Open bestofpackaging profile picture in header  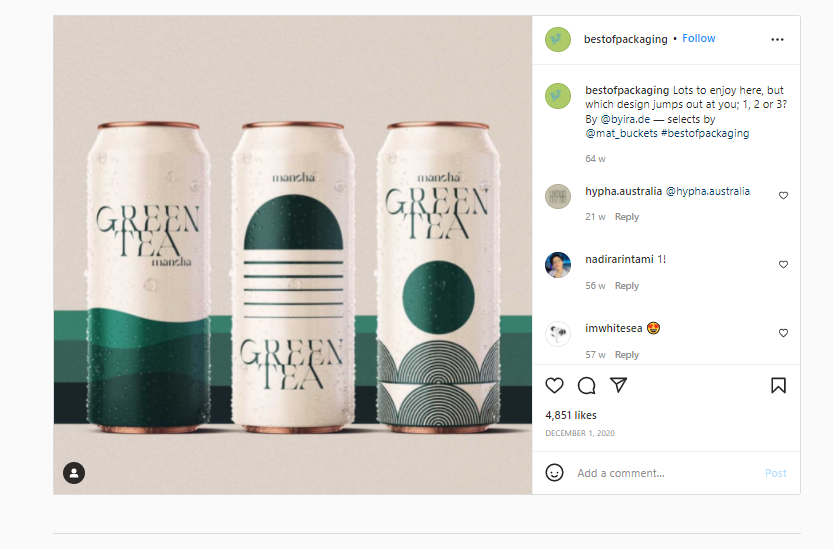557,39
